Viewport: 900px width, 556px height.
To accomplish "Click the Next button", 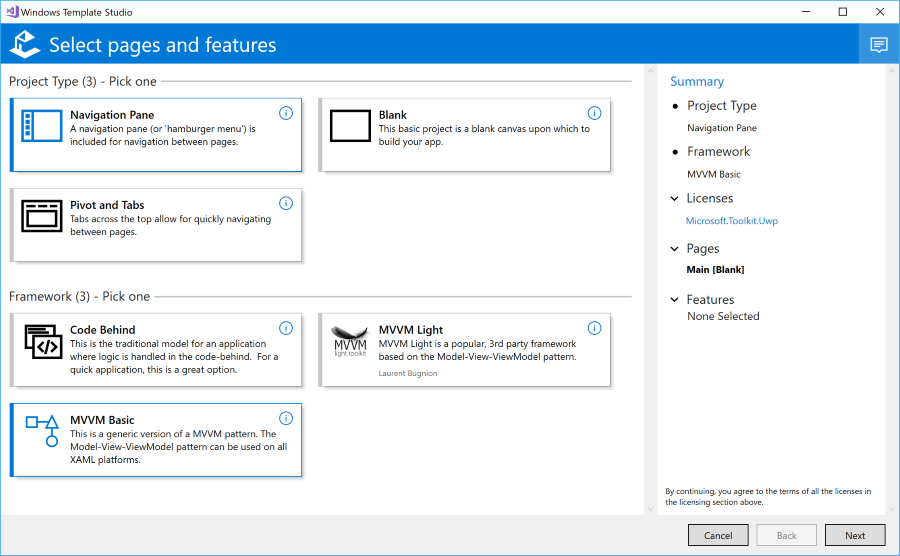I will 855,535.
